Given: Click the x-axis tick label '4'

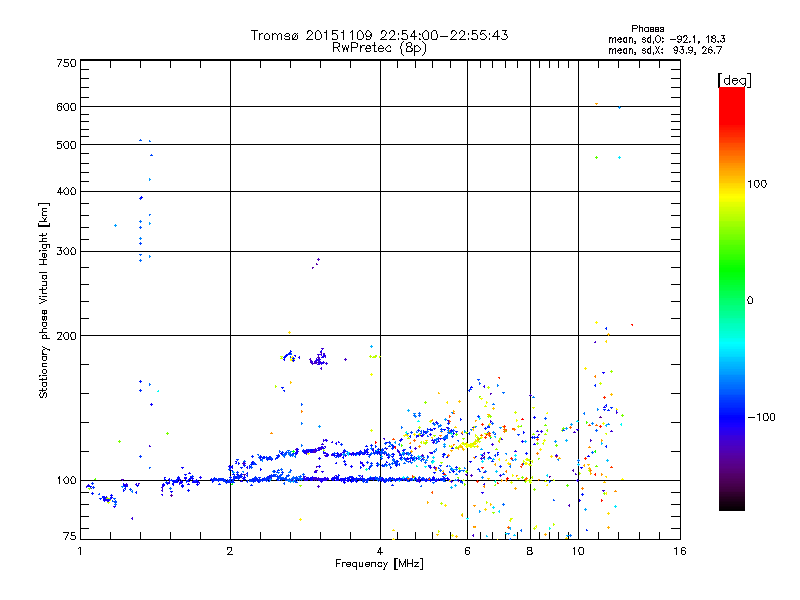Looking at the screenshot, I should [380, 551].
